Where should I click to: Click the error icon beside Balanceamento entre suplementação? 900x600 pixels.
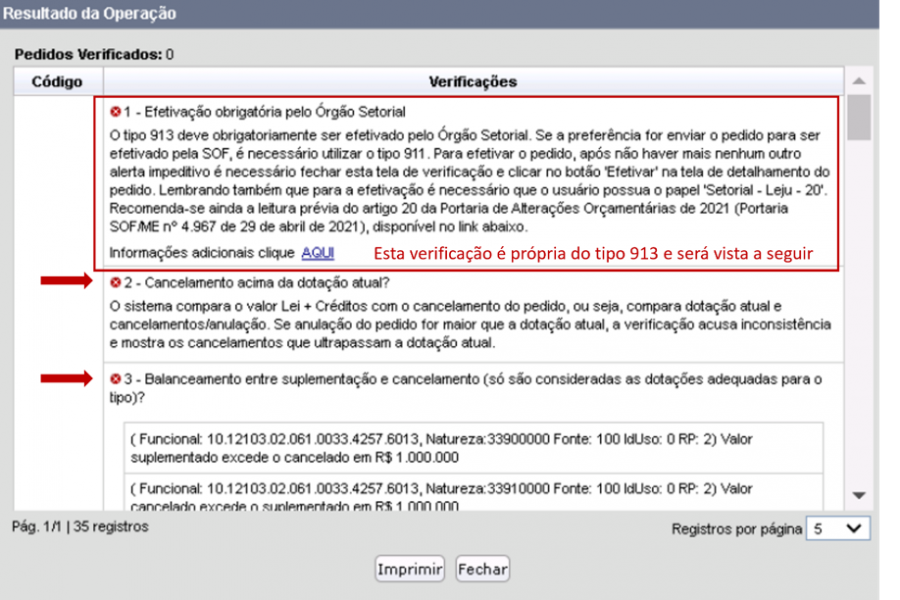[115, 379]
